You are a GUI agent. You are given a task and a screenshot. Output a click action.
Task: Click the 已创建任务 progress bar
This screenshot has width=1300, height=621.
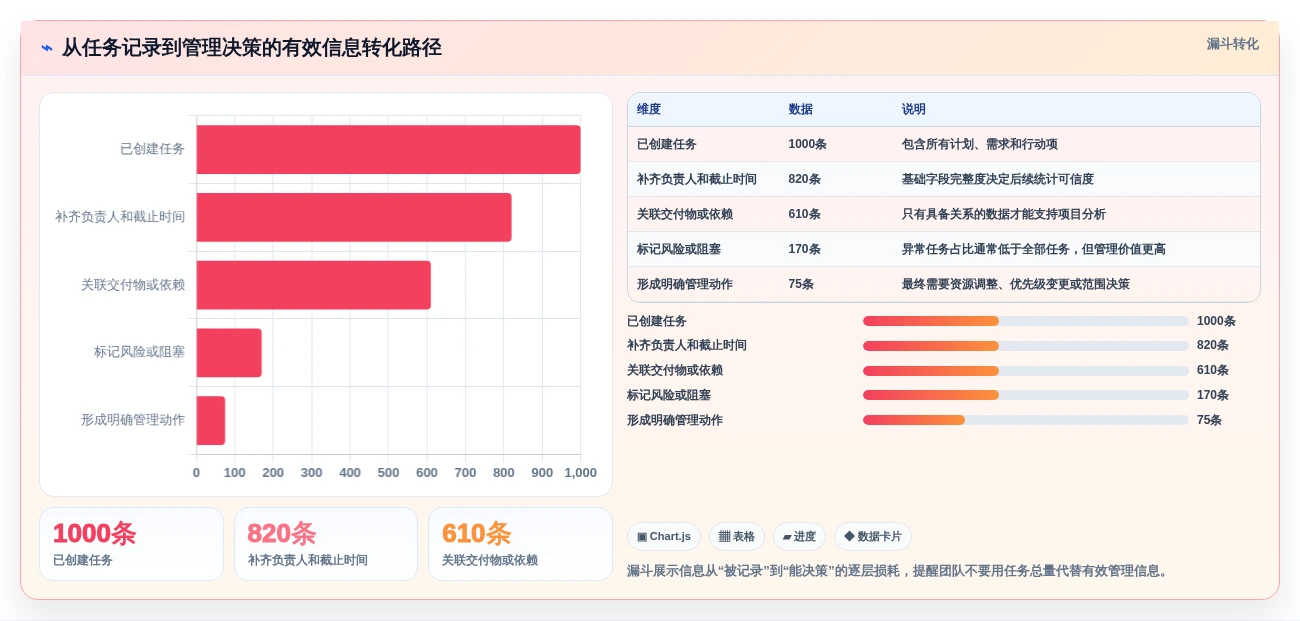(1025, 321)
